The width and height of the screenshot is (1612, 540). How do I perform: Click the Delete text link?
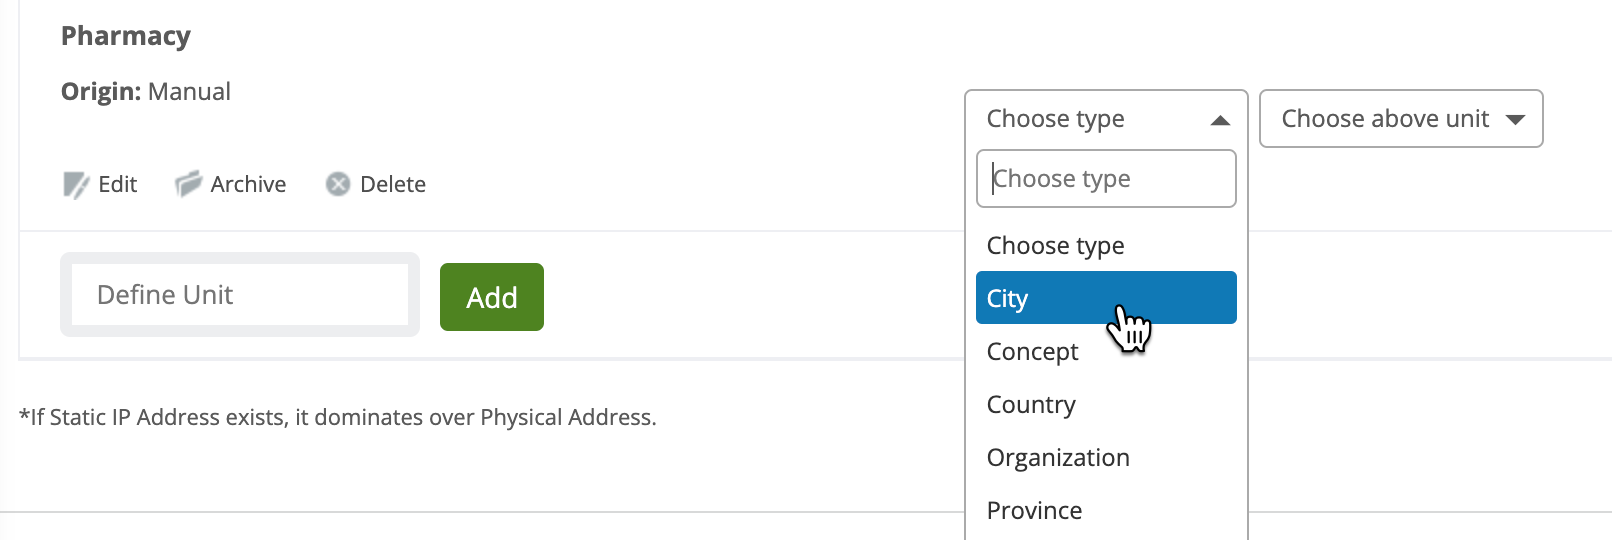pos(393,184)
